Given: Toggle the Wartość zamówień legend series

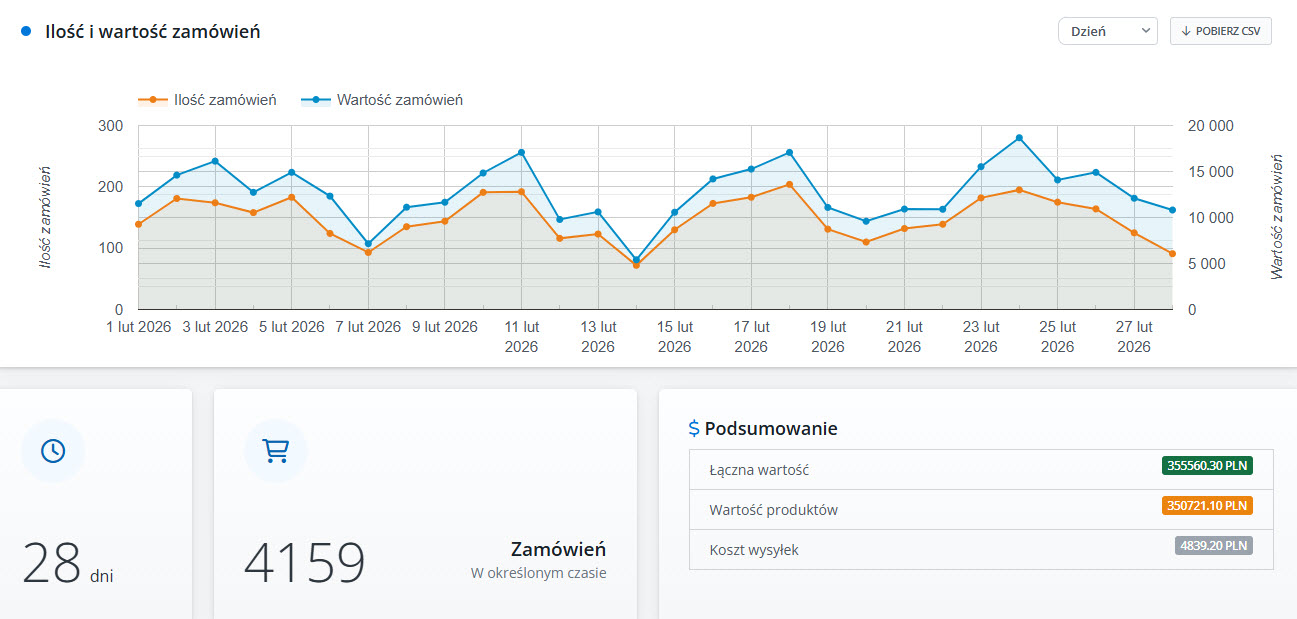Looking at the screenshot, I should (x=380, y=100).
